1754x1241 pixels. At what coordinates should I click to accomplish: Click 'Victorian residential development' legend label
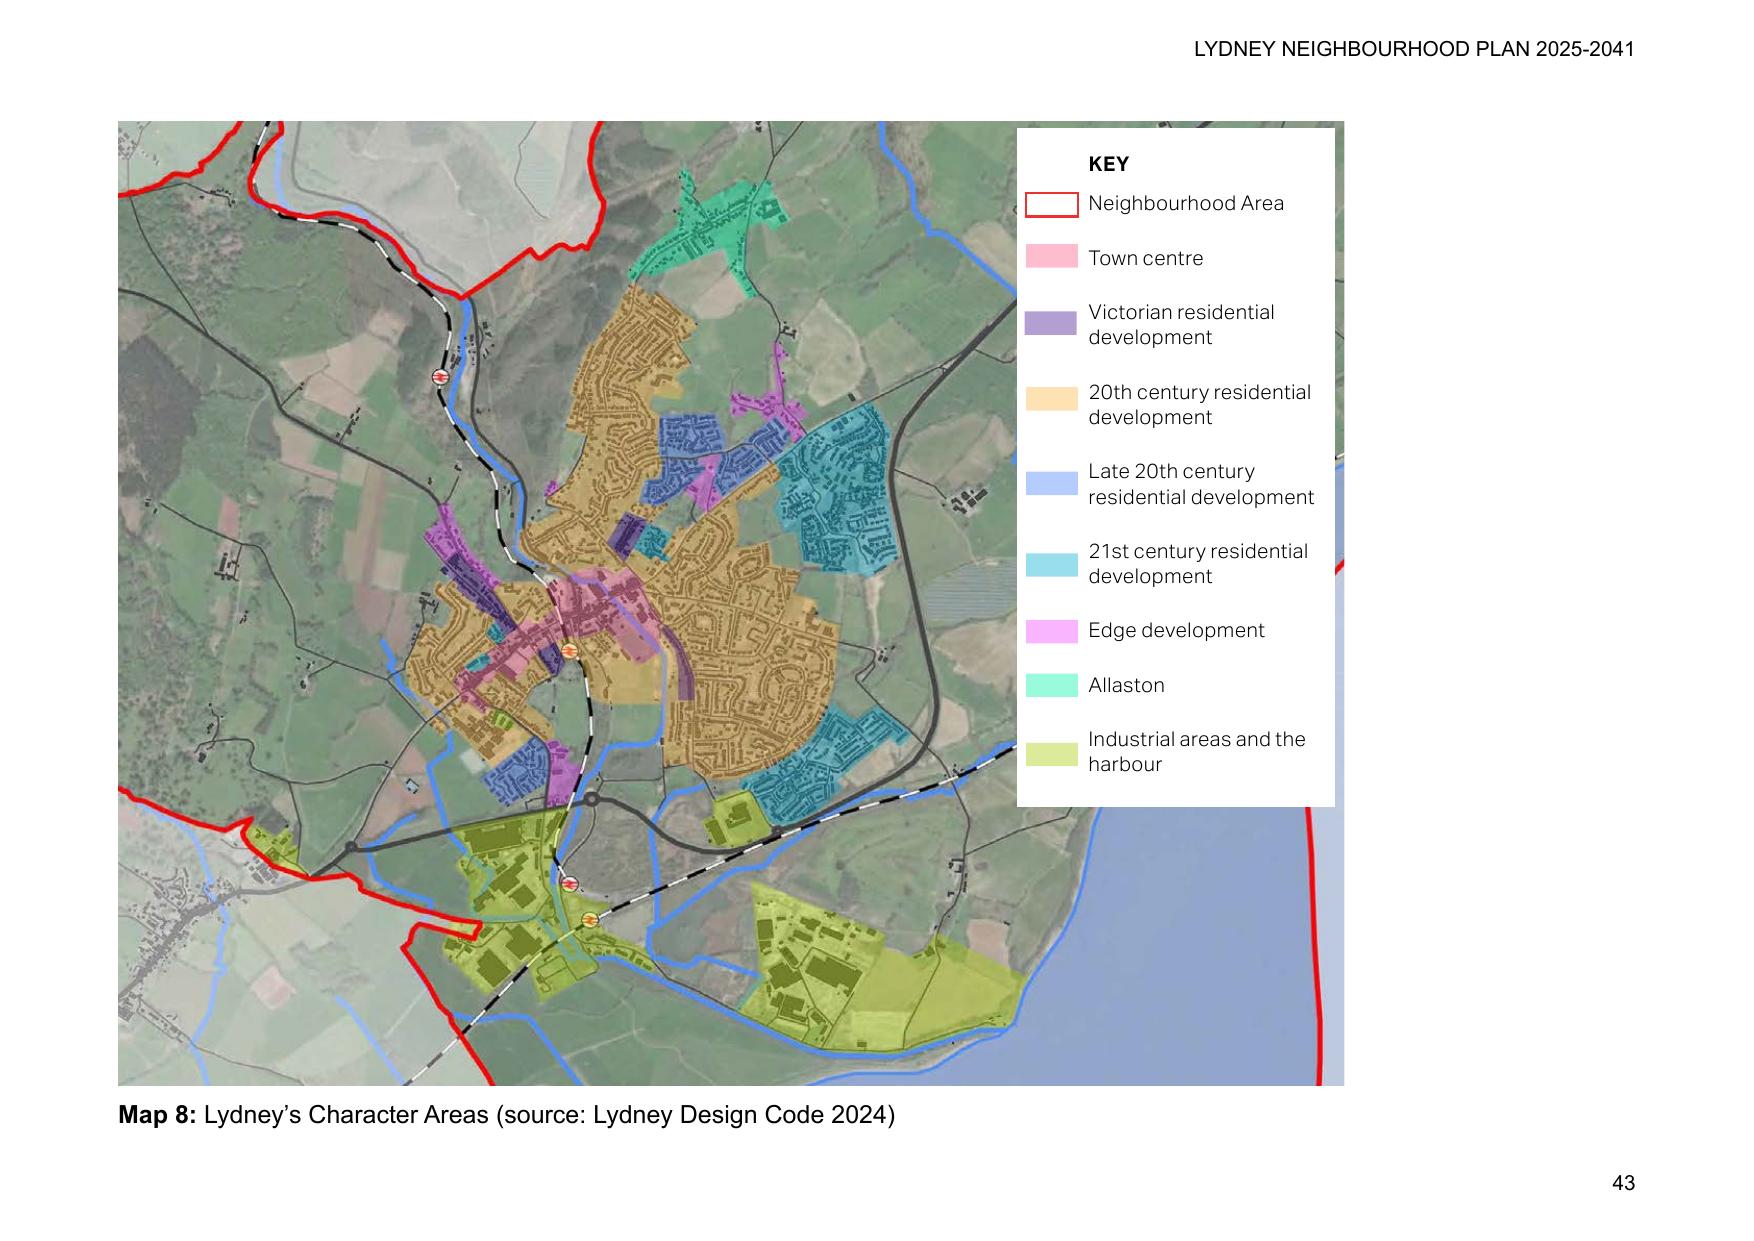[x=1181, y=324]
